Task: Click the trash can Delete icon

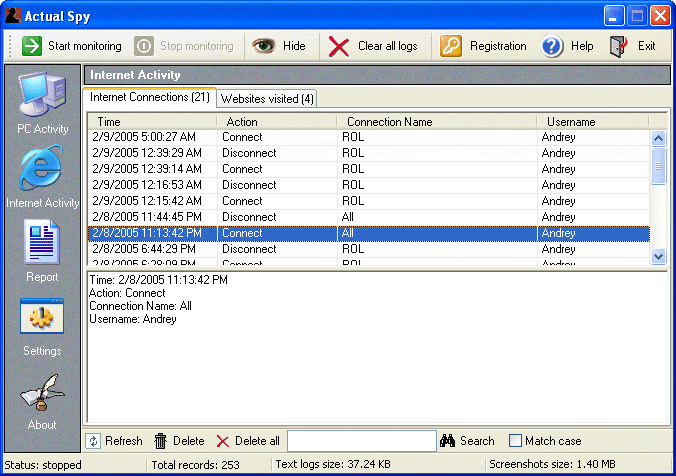Action: click(x=160, y=441)
